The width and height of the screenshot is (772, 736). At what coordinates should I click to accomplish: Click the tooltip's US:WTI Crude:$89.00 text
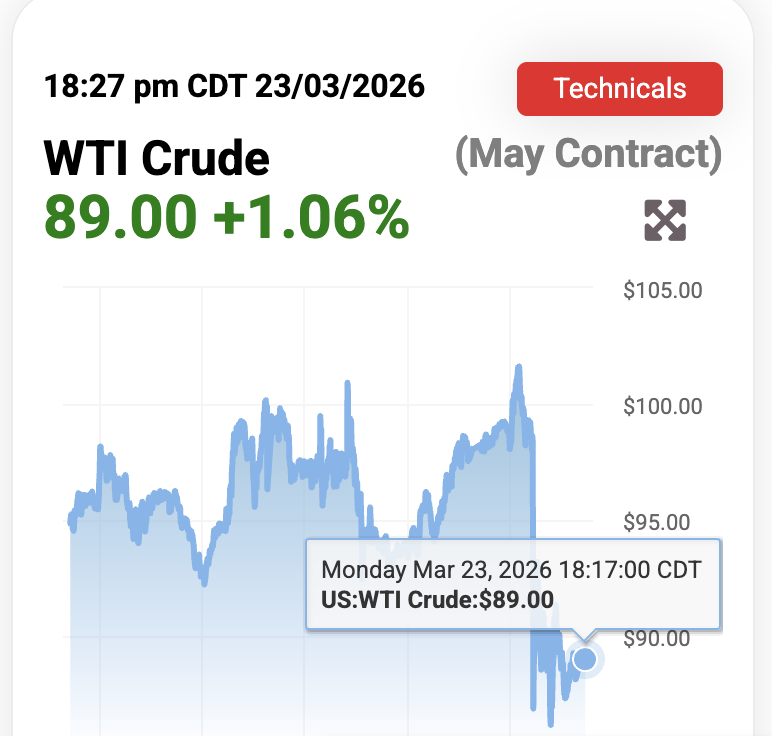(x=437, y=600)
